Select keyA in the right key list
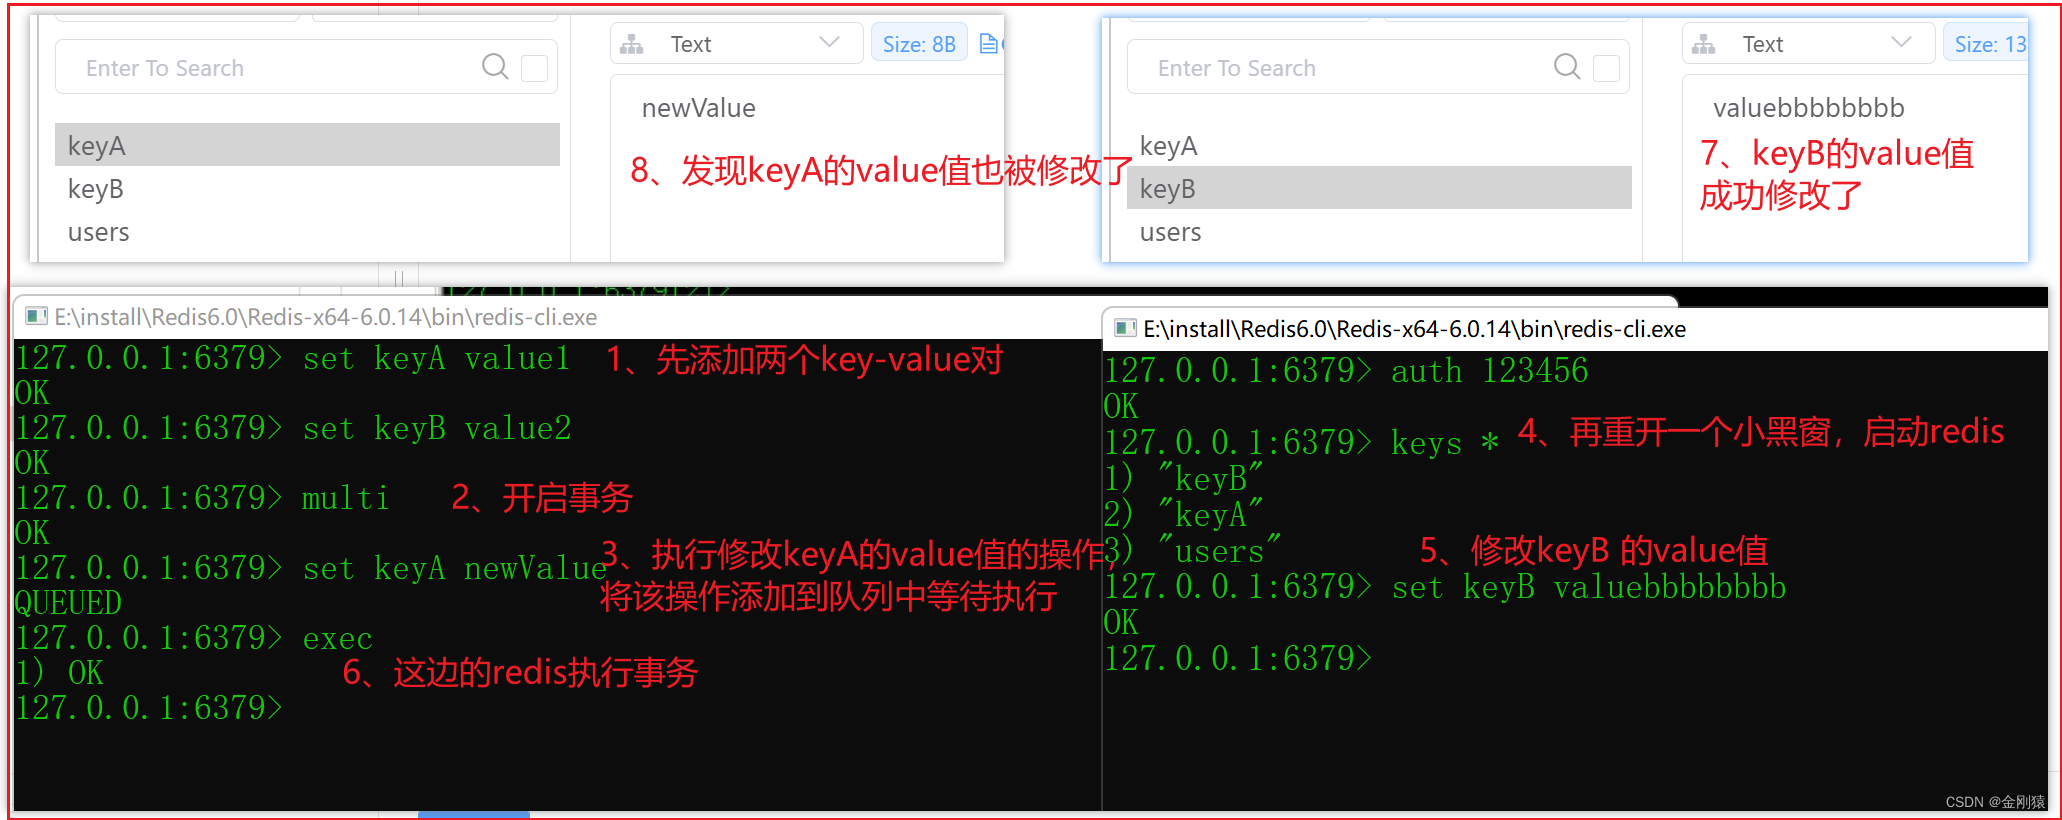Screen dimensions: 2062x820 (x=1379, y=145)
